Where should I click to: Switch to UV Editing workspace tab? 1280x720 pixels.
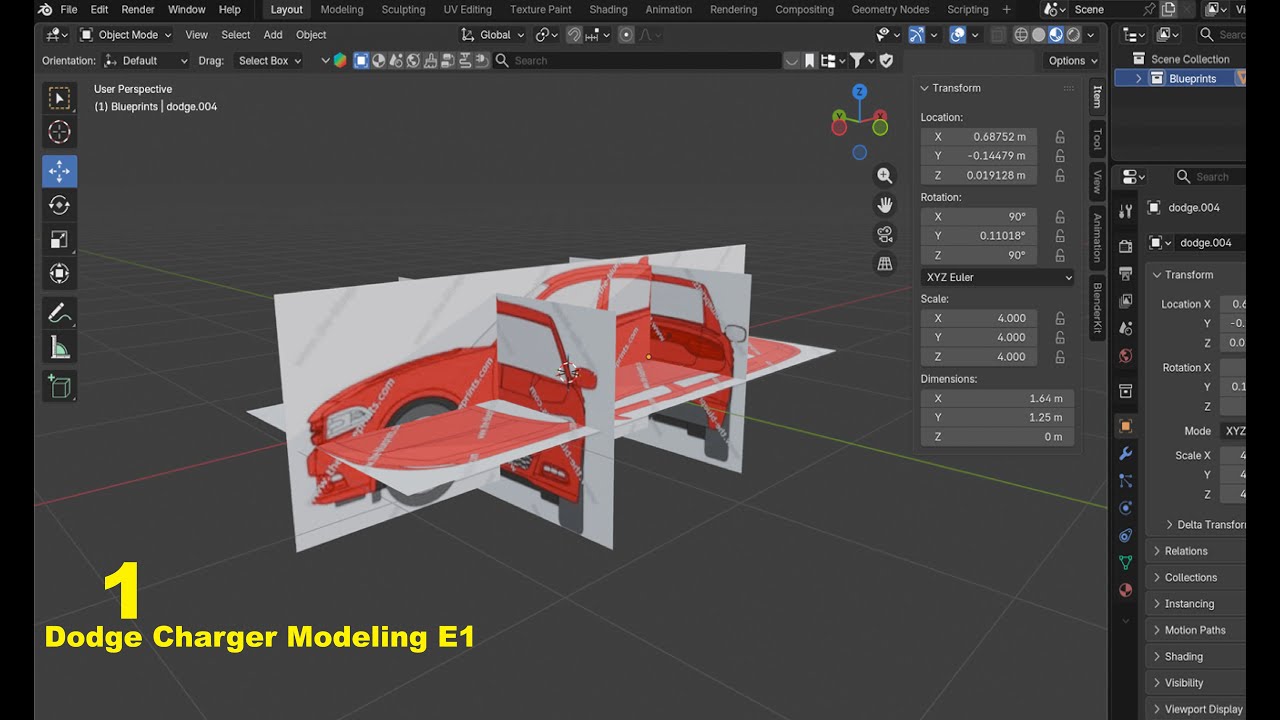(x=467, y=9)
